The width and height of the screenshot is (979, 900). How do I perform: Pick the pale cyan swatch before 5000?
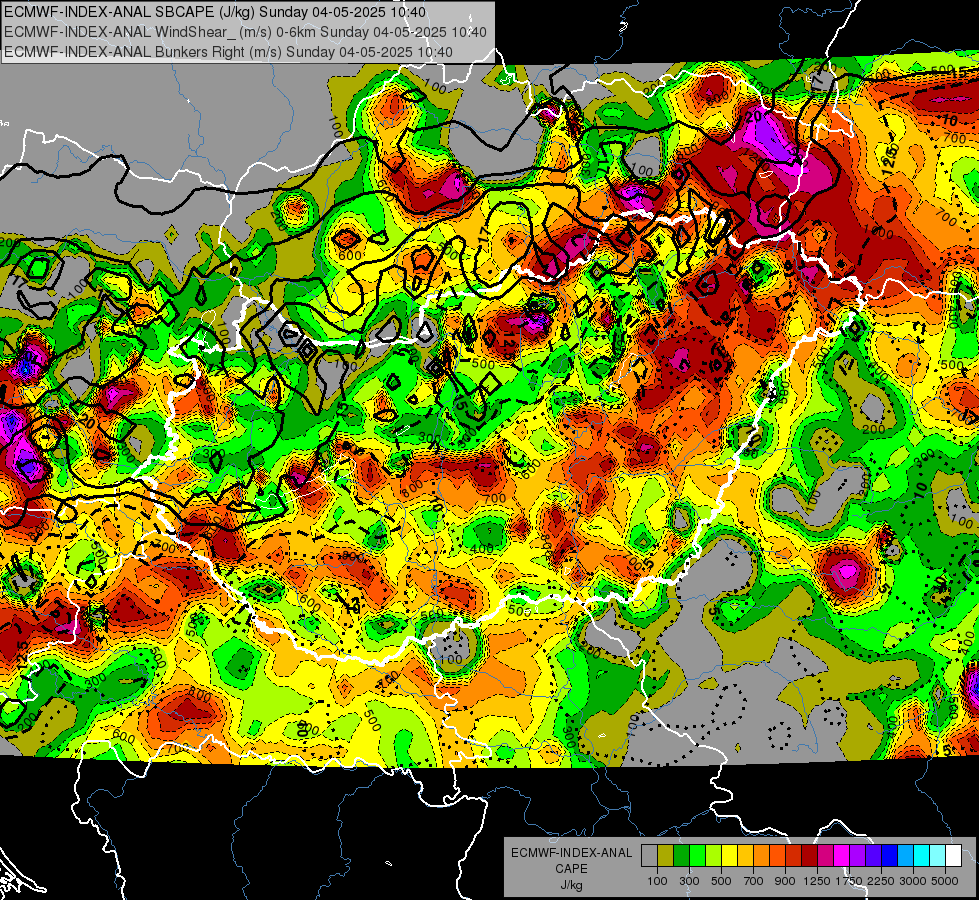(937, 856)
